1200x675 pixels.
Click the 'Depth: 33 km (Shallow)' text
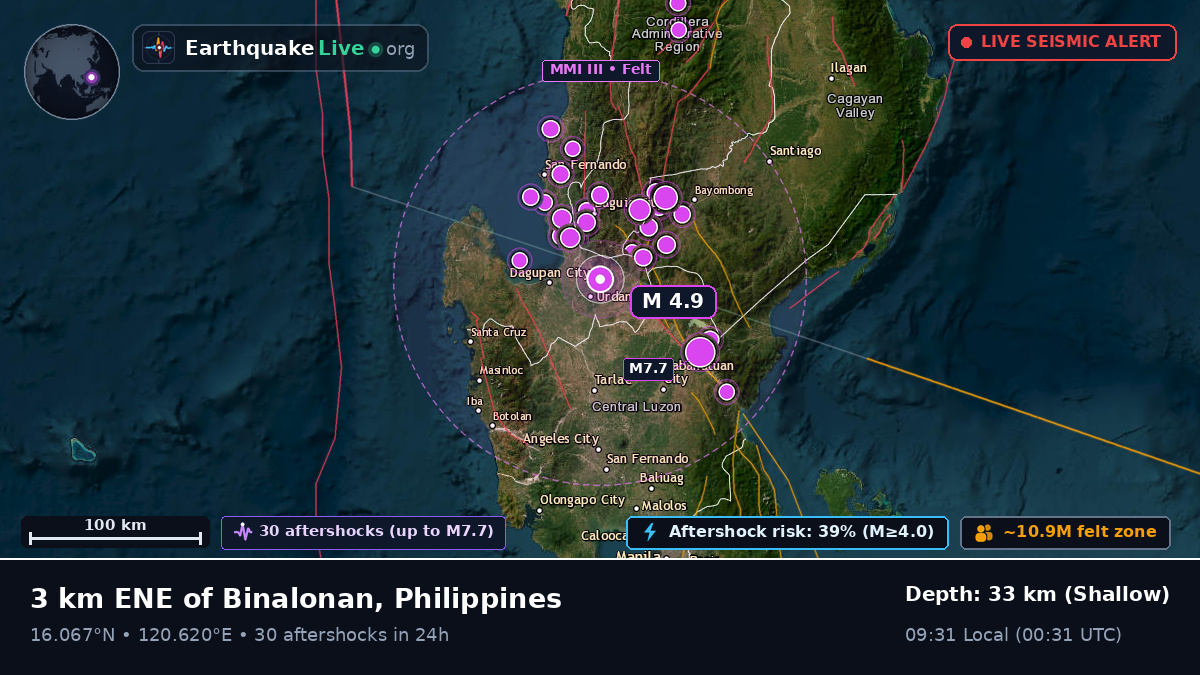(x=1037, y=595)
